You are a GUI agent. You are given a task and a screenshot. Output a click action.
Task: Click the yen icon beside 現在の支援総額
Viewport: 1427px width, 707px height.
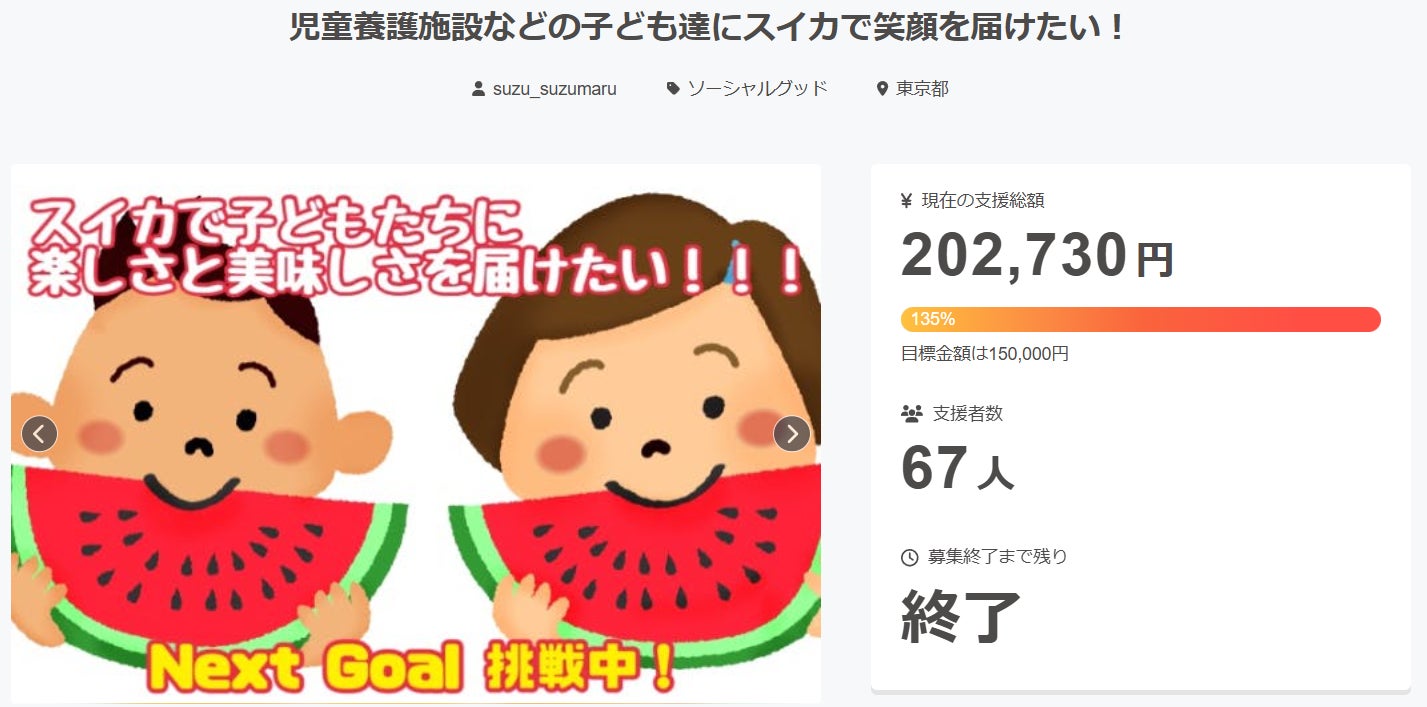(x=907, y=200)
